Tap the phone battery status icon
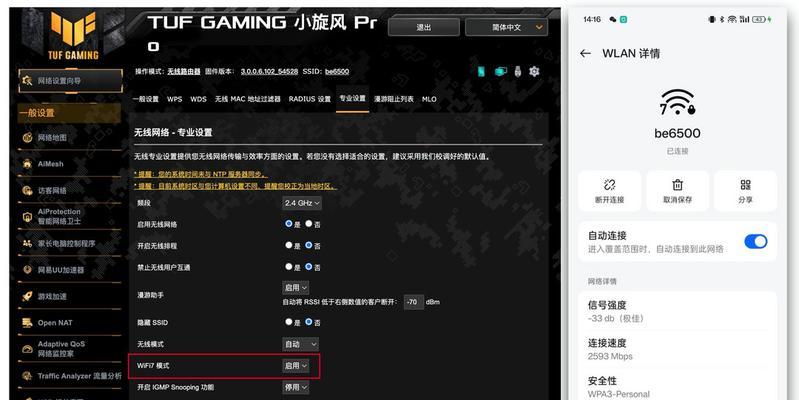This screenshot has height=400, width=799. (x=759, y=19)
